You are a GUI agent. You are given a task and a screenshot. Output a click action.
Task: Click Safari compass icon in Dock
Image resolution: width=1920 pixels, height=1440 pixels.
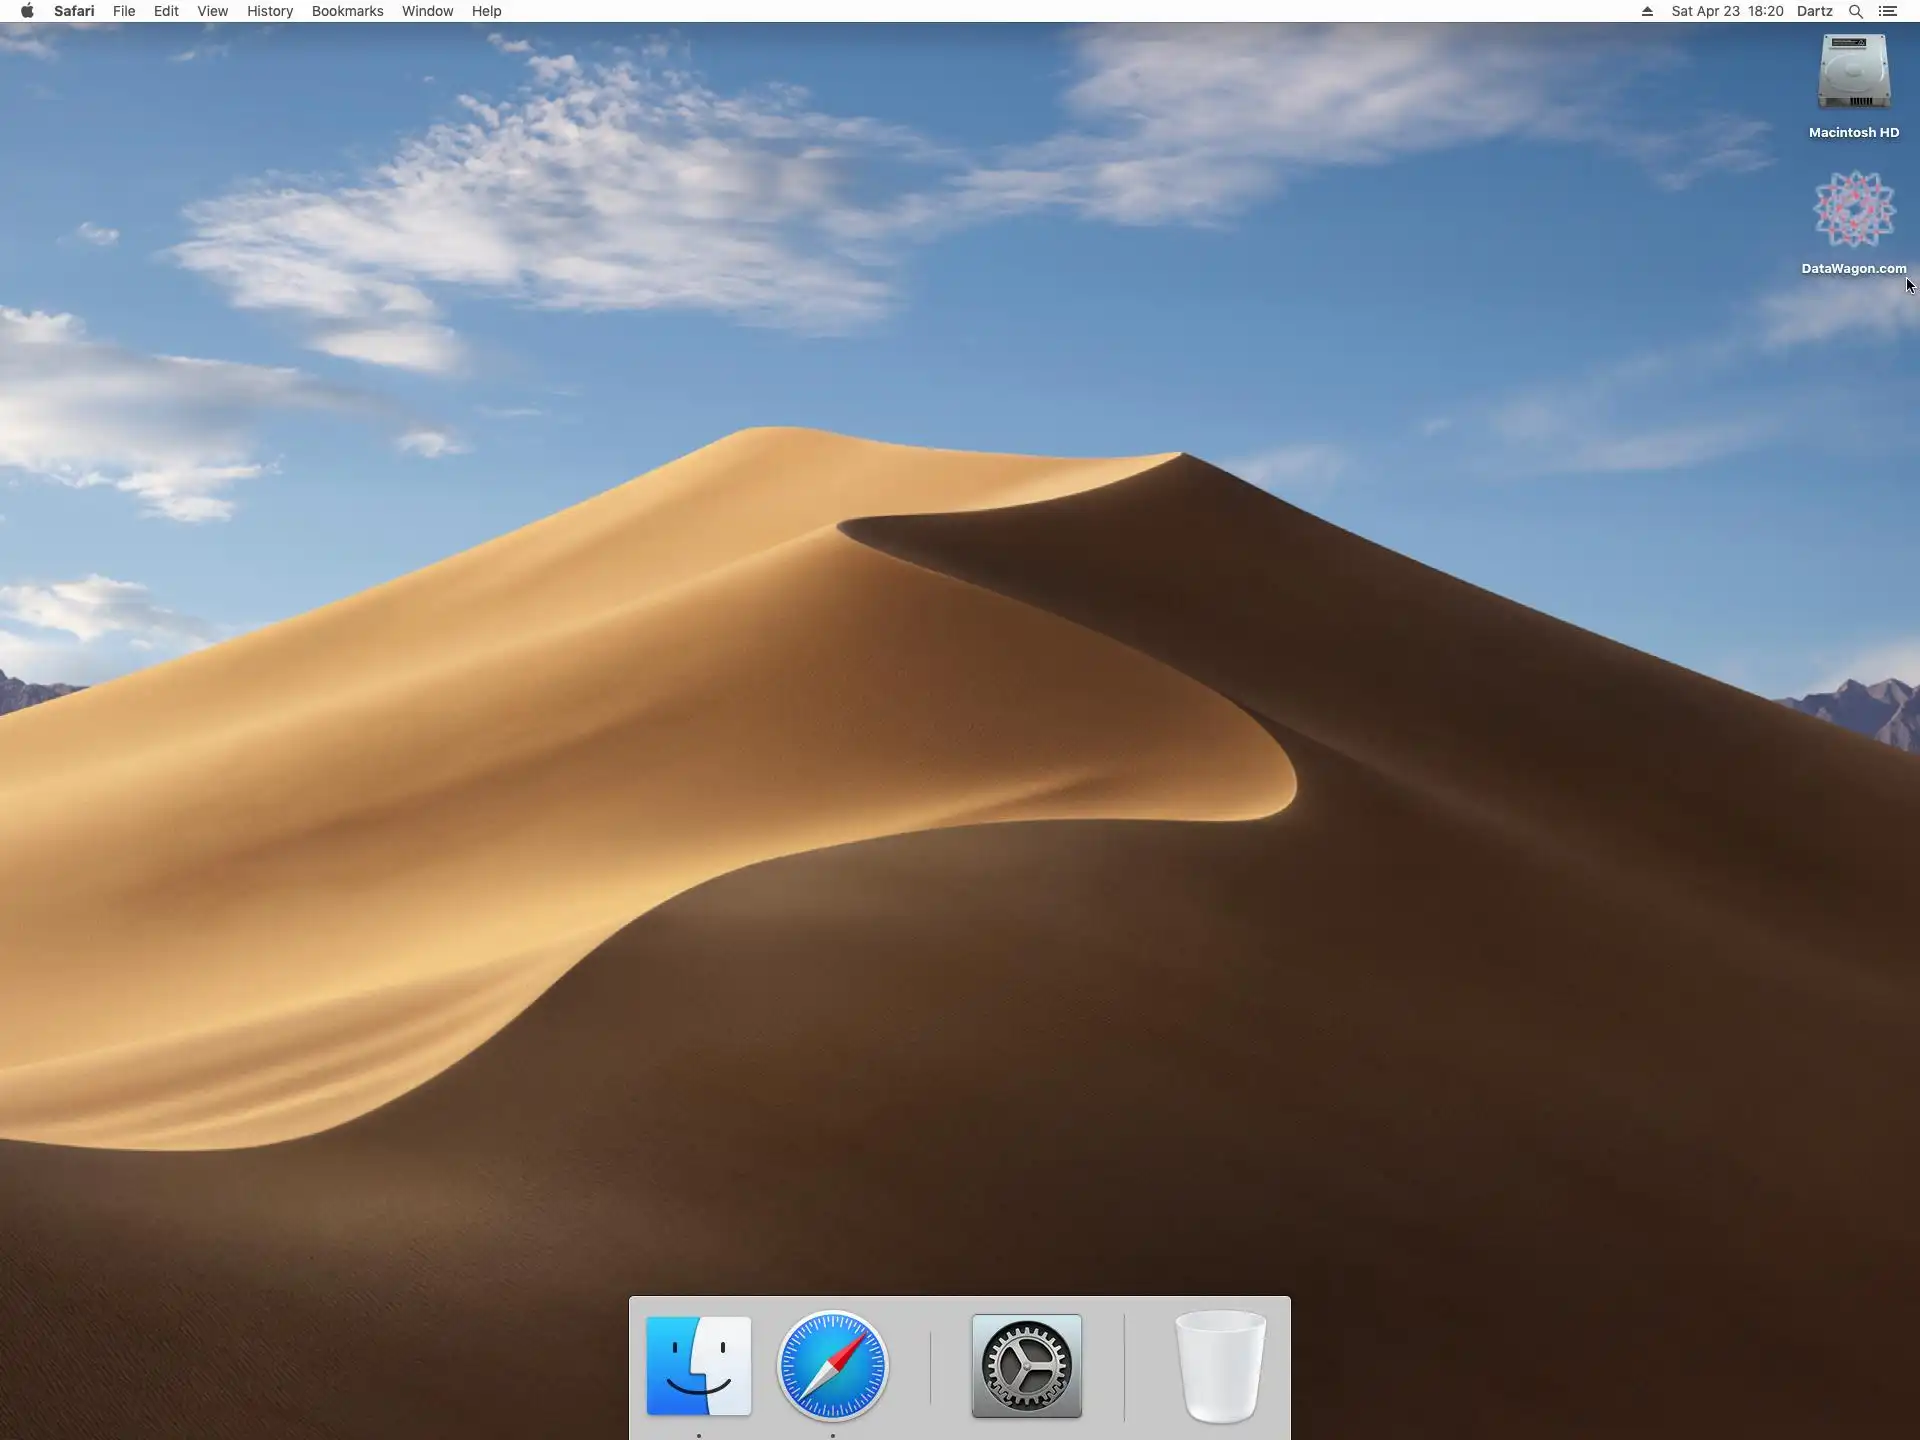pyautogui.click(x=832, y=1366)
